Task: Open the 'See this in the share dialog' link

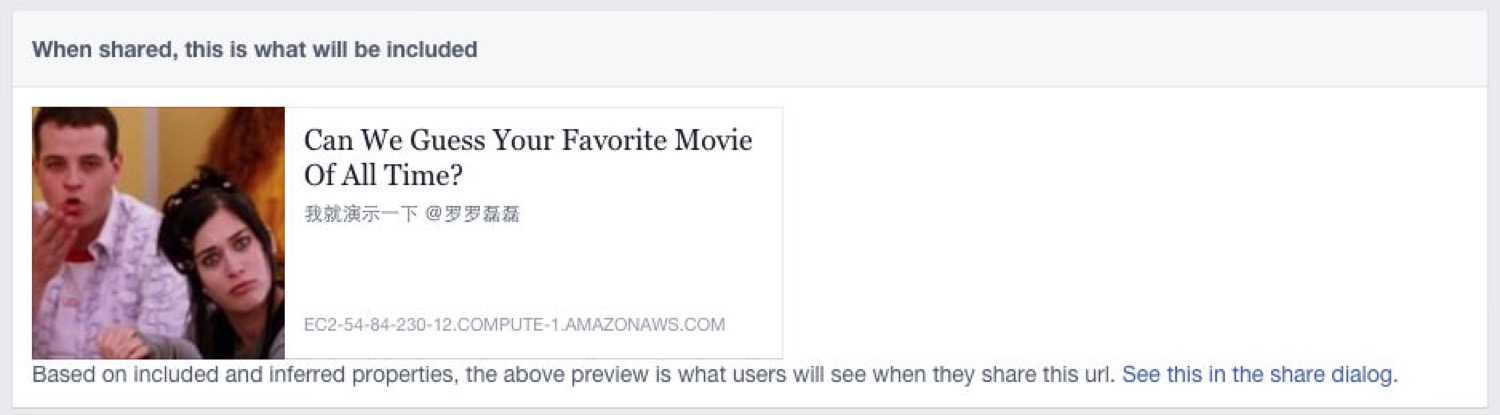Action: pos(1259,375)
